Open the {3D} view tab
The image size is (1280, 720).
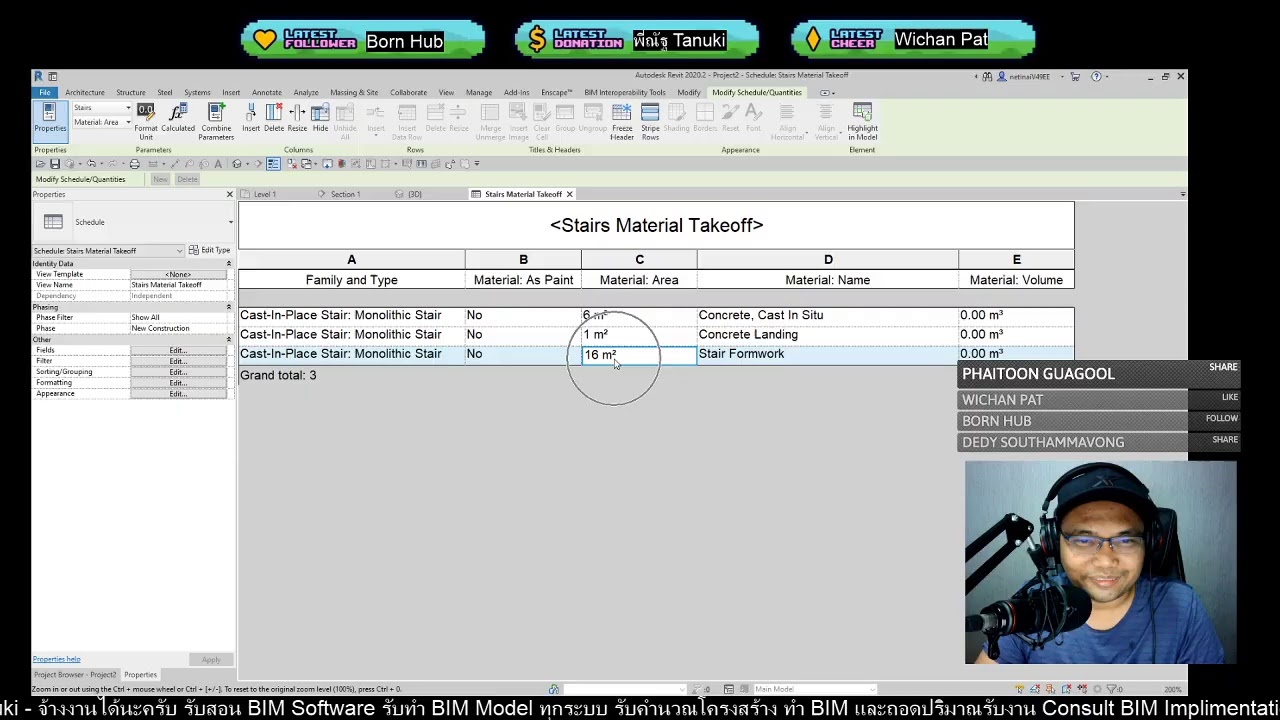(x=414, y=194)
